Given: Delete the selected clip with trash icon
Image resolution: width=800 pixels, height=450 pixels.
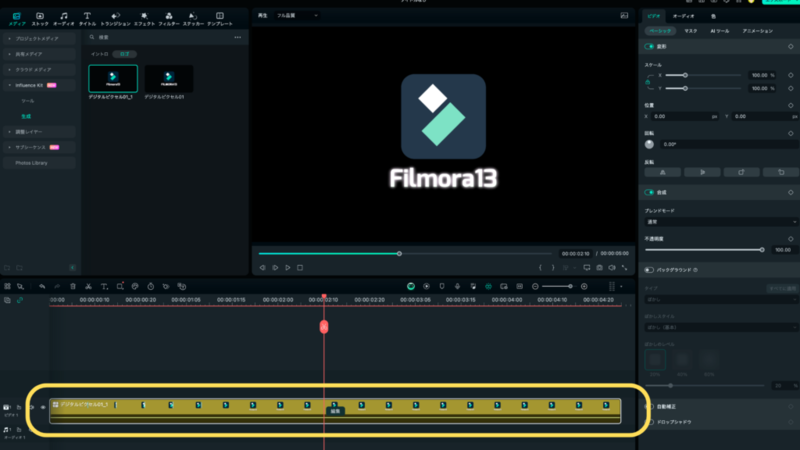Looking at the screenshot, I should coord(73,287).
